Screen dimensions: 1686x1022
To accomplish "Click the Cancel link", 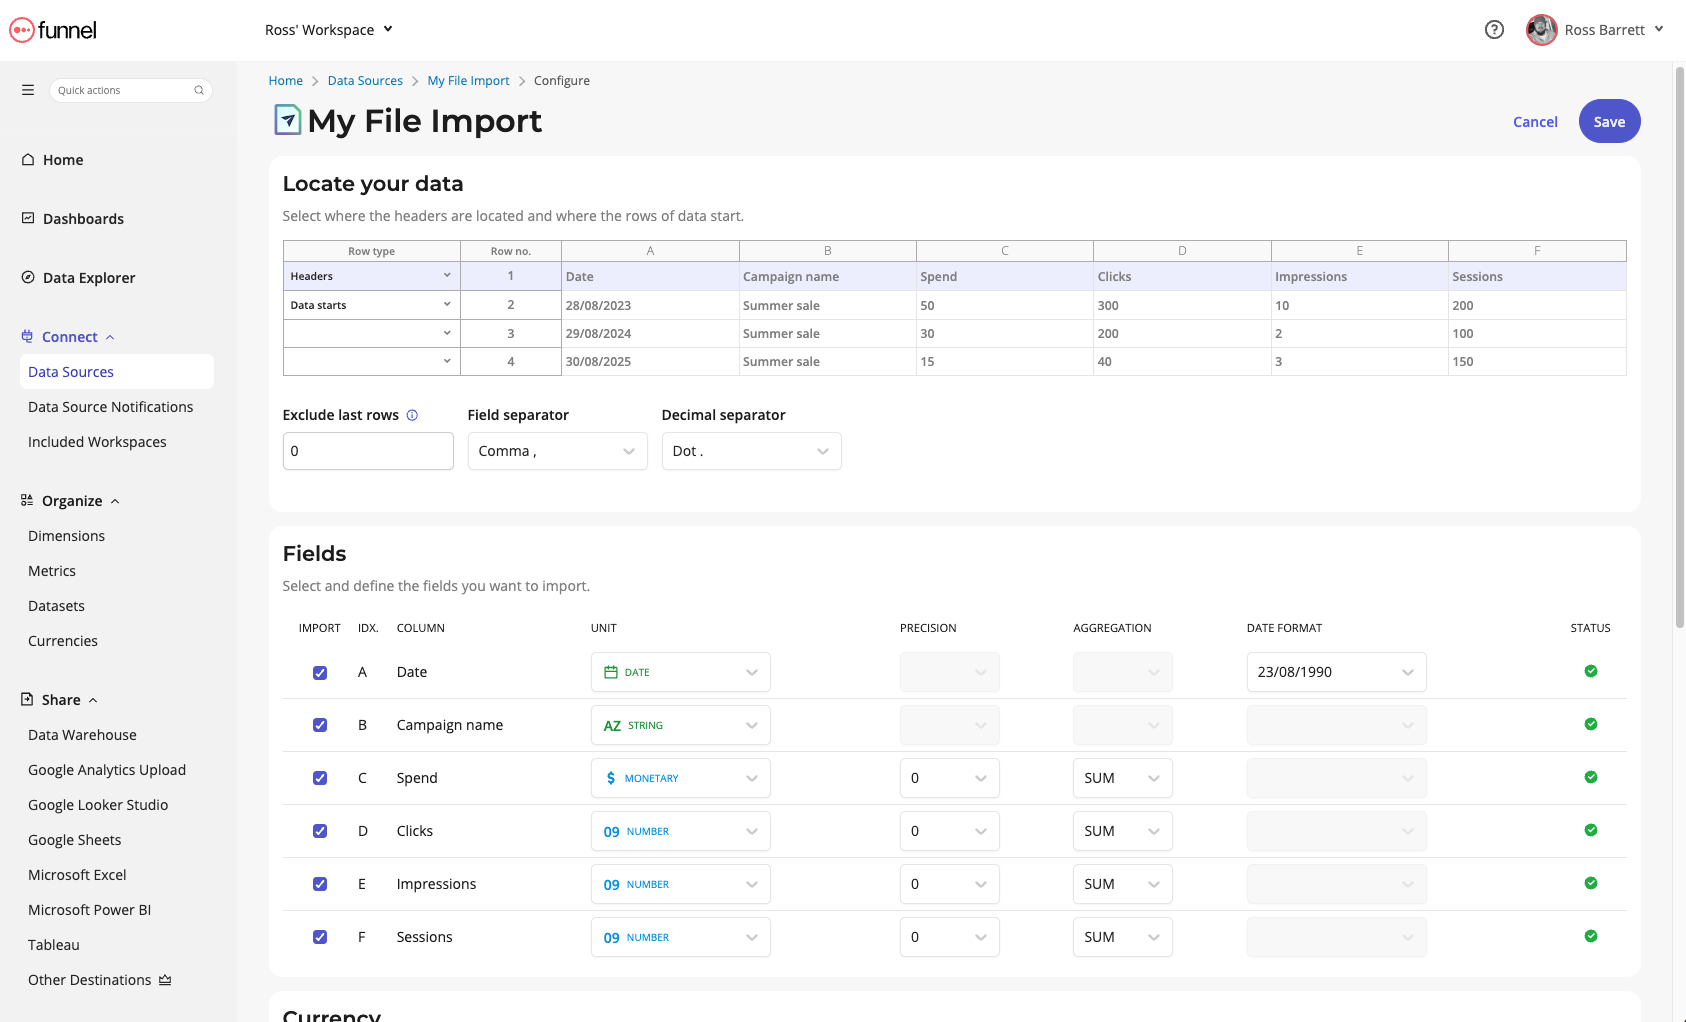I will coord(1535,122).
